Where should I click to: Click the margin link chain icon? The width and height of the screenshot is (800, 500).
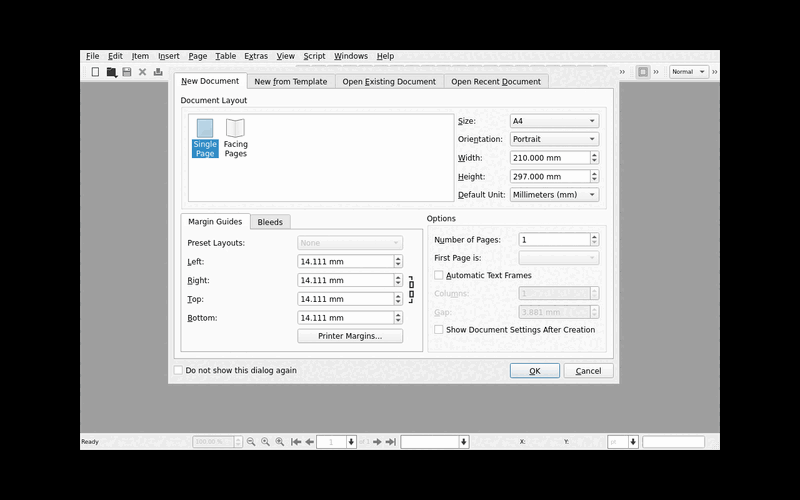[411, 290]
